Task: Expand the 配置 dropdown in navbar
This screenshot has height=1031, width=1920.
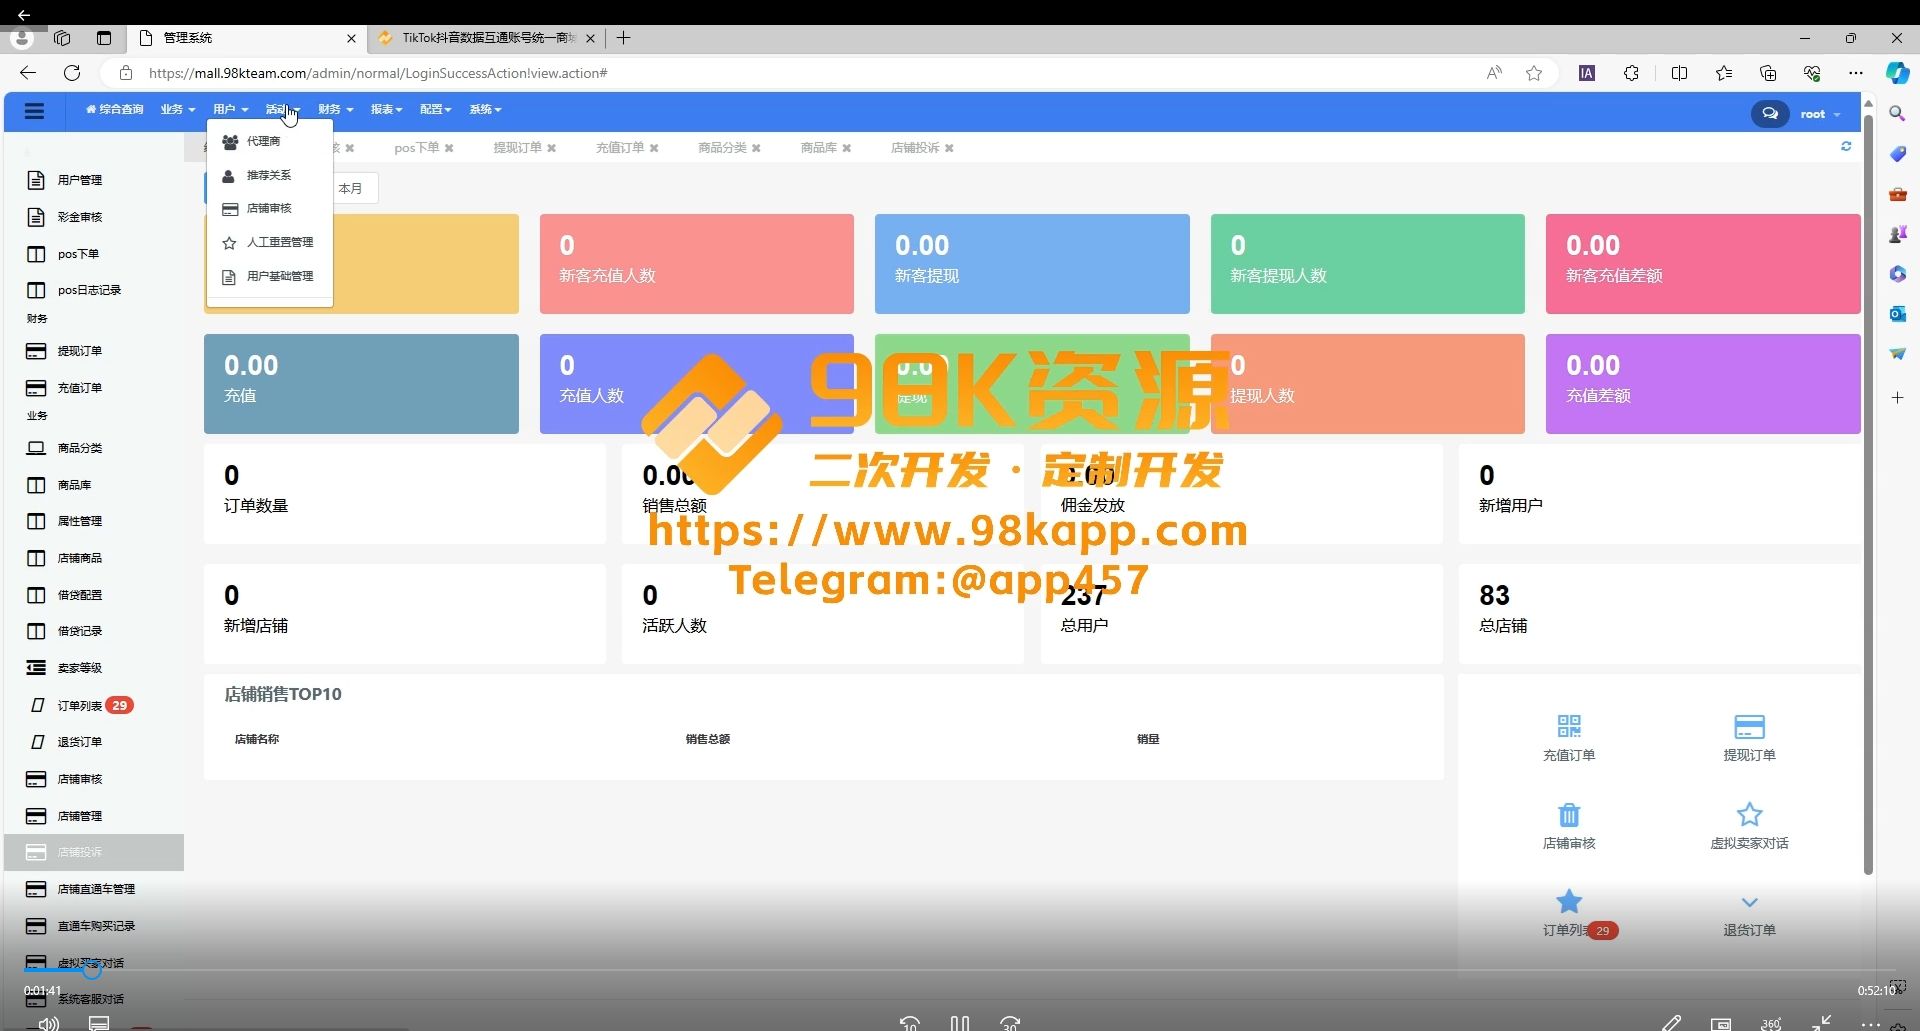Action: (436, 110)
